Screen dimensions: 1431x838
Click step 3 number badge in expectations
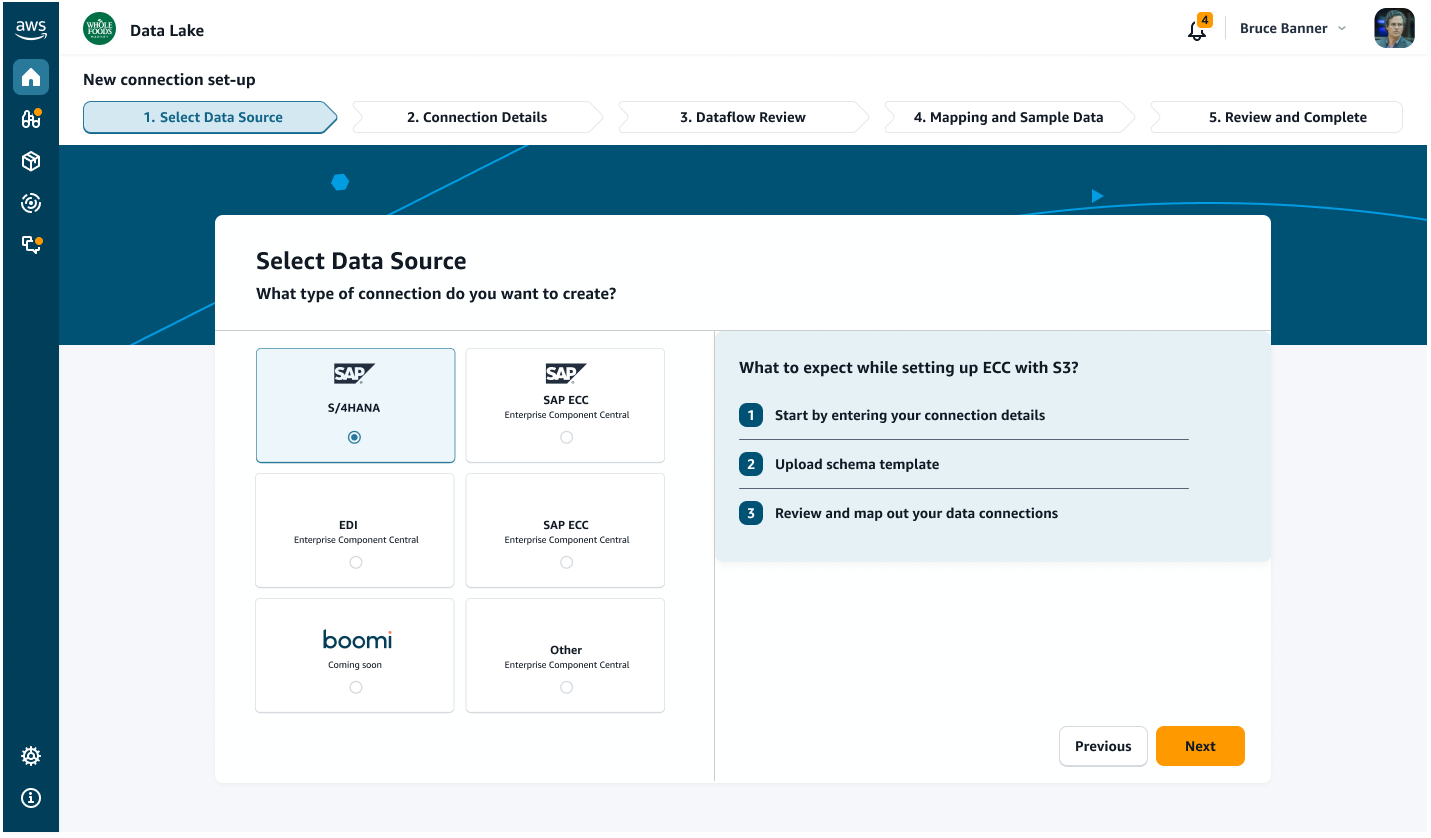pyautogui.click(x=750, y=513)
